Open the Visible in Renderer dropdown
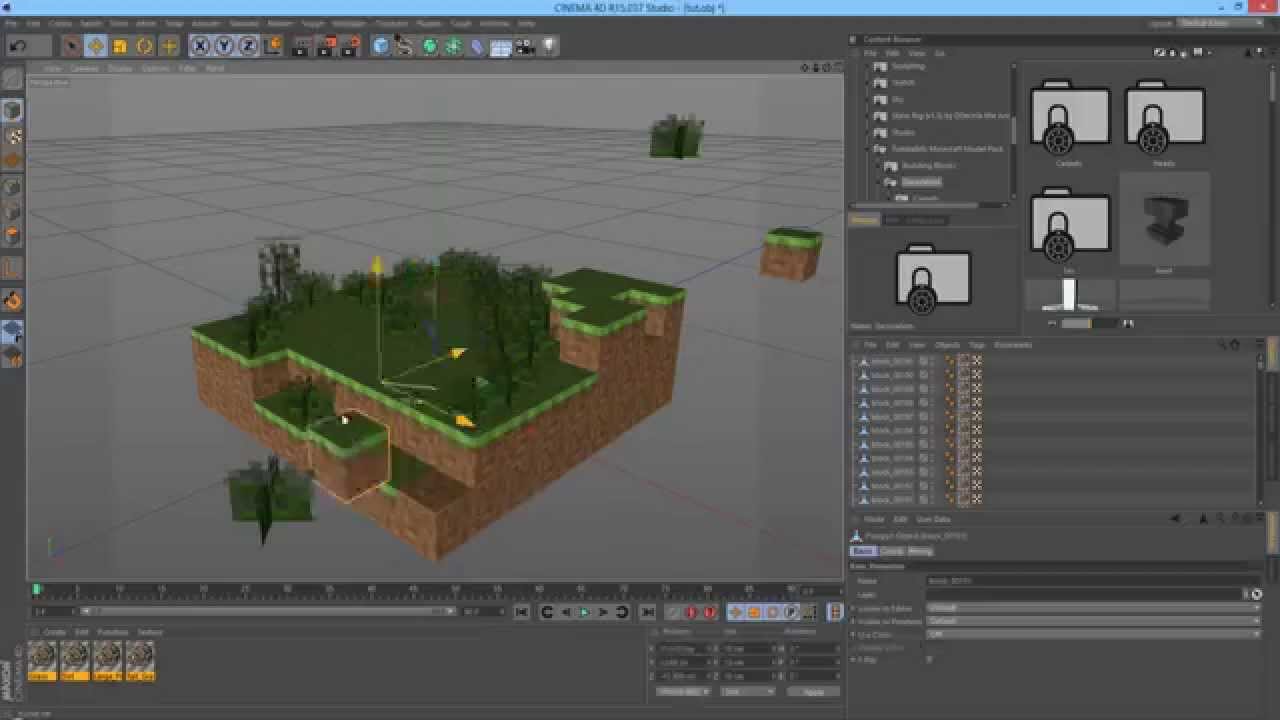The width and height of the screenshot is (1280, 720). 1093,620
